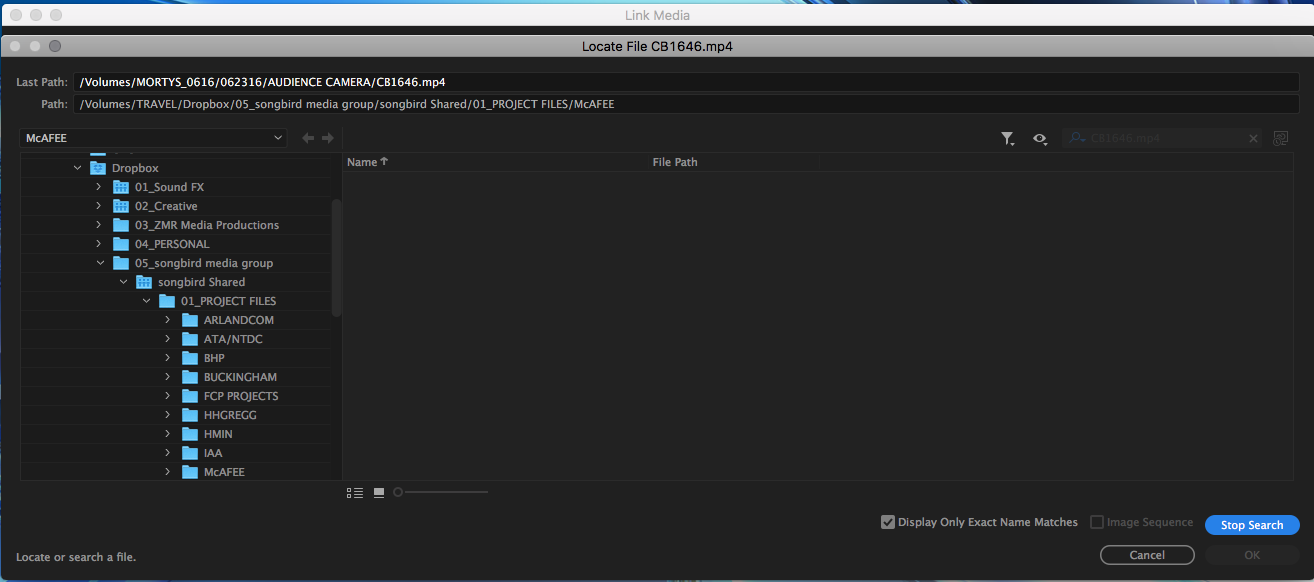Select the "FCP PROJECTS" tree row label
The width and height of the screenshot is (1314, 582).
[x=241, y=396]
